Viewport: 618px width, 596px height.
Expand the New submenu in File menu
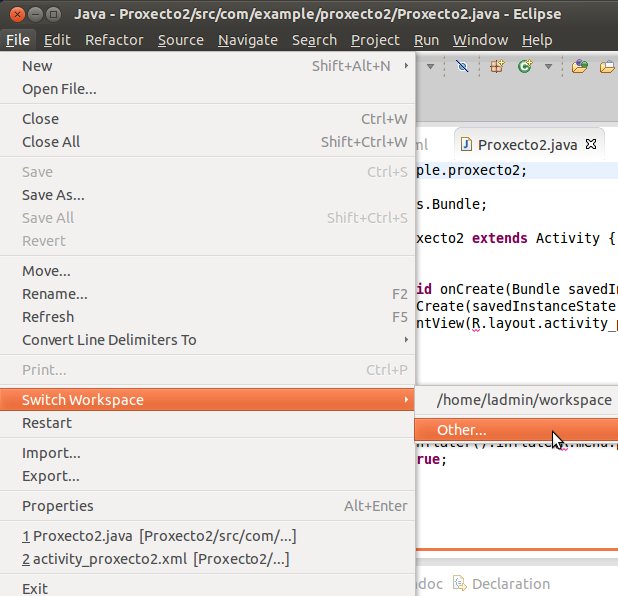(x=207, y=66)
